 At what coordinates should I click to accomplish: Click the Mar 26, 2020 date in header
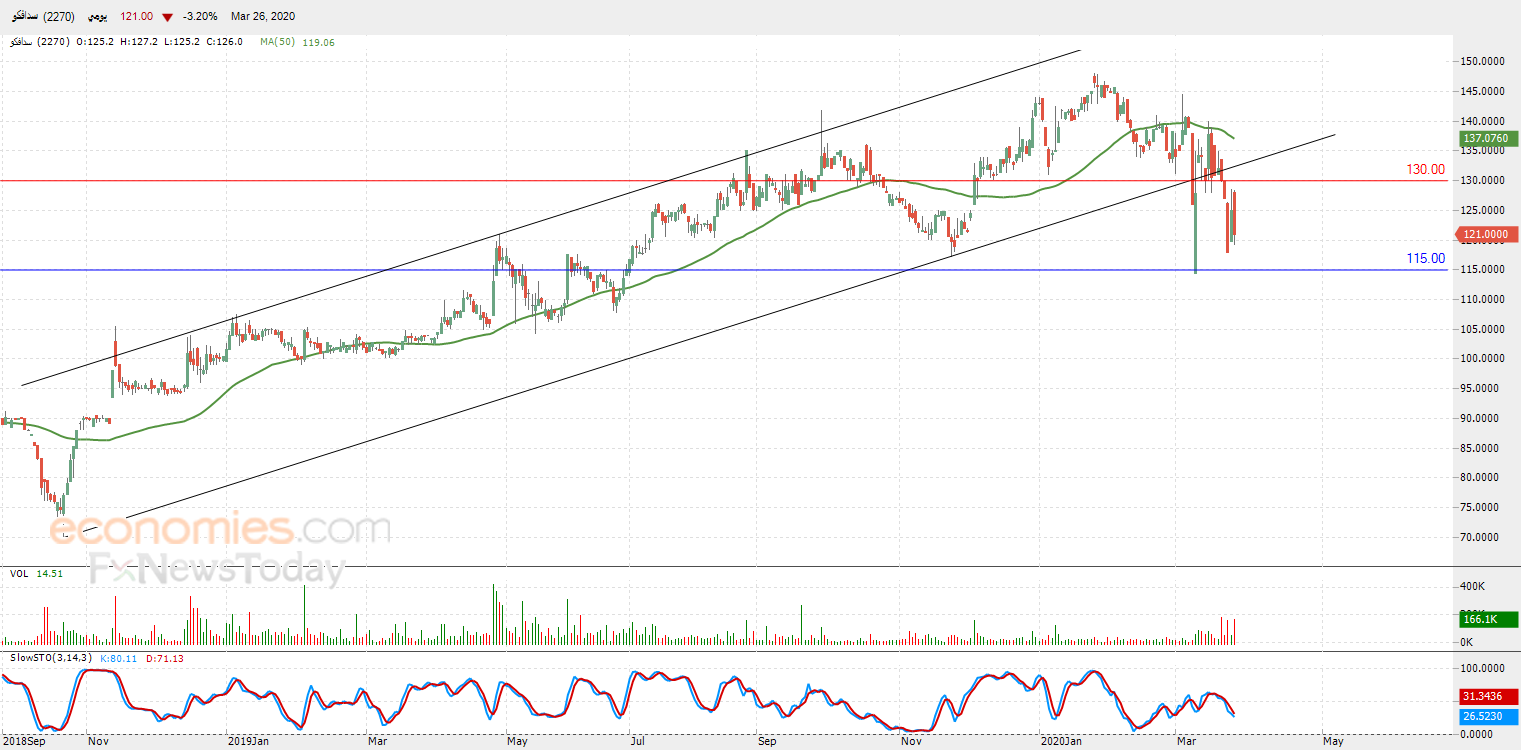[262, 17]
